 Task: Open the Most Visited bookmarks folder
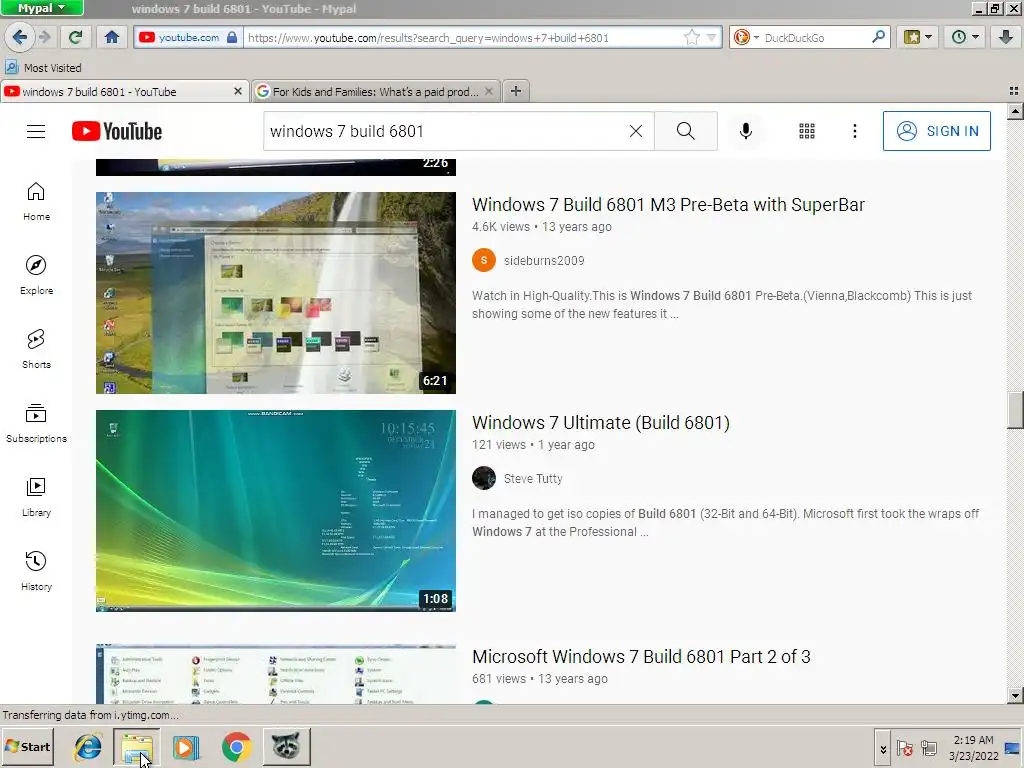pyautogui.click(x=43, y=67)
